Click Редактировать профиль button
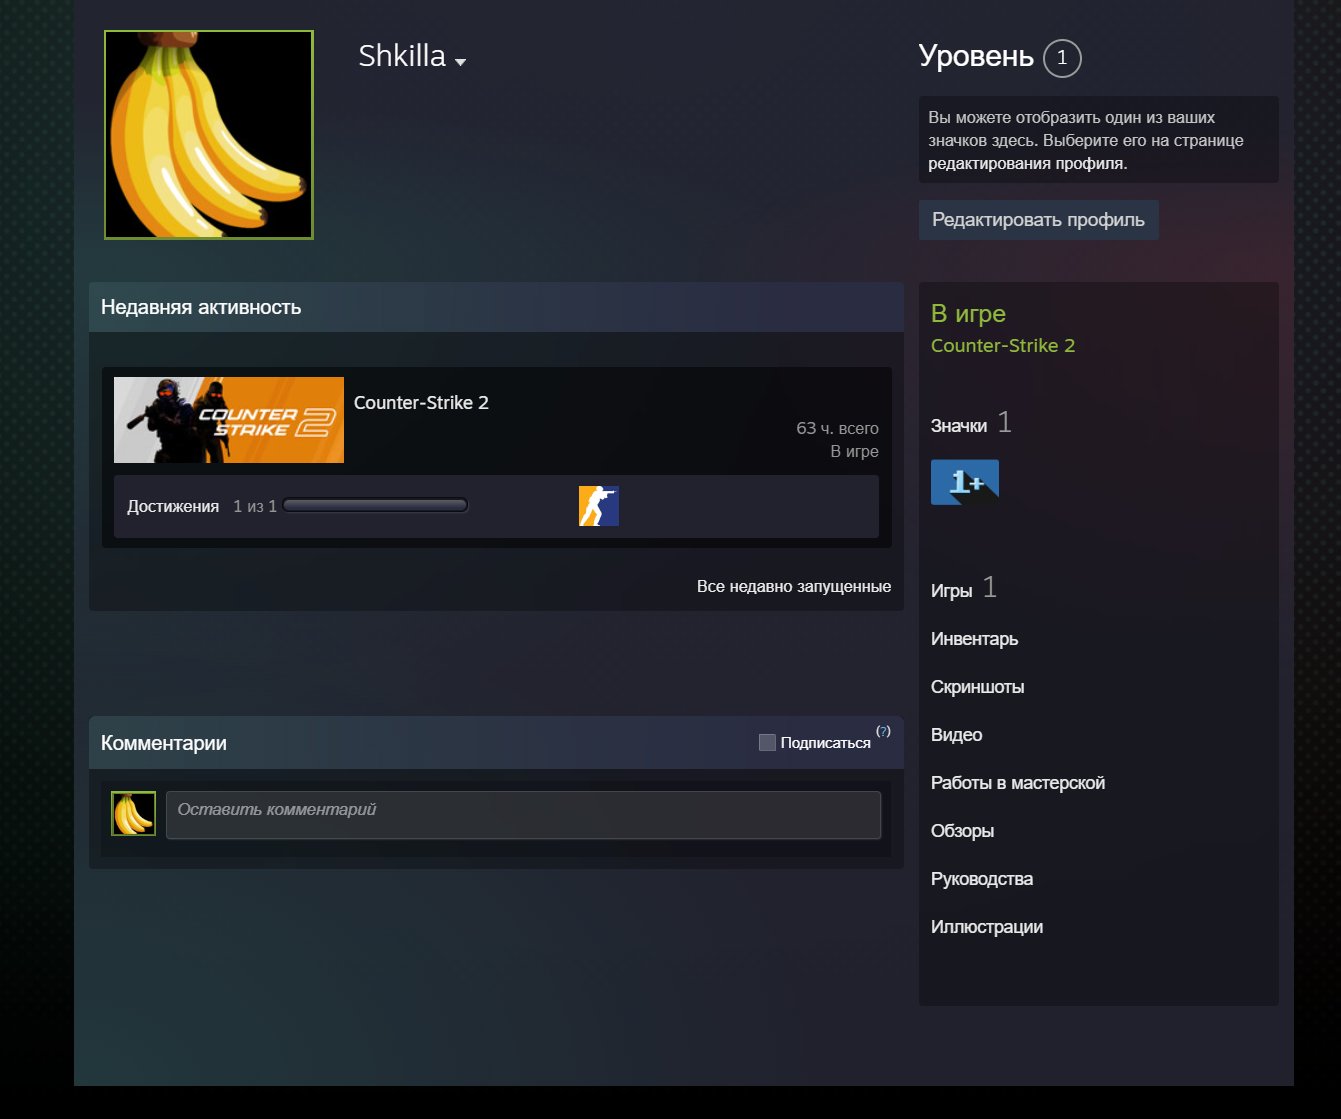The width and height of the screenshot is (1341, 1119). tap(1039, 220)
